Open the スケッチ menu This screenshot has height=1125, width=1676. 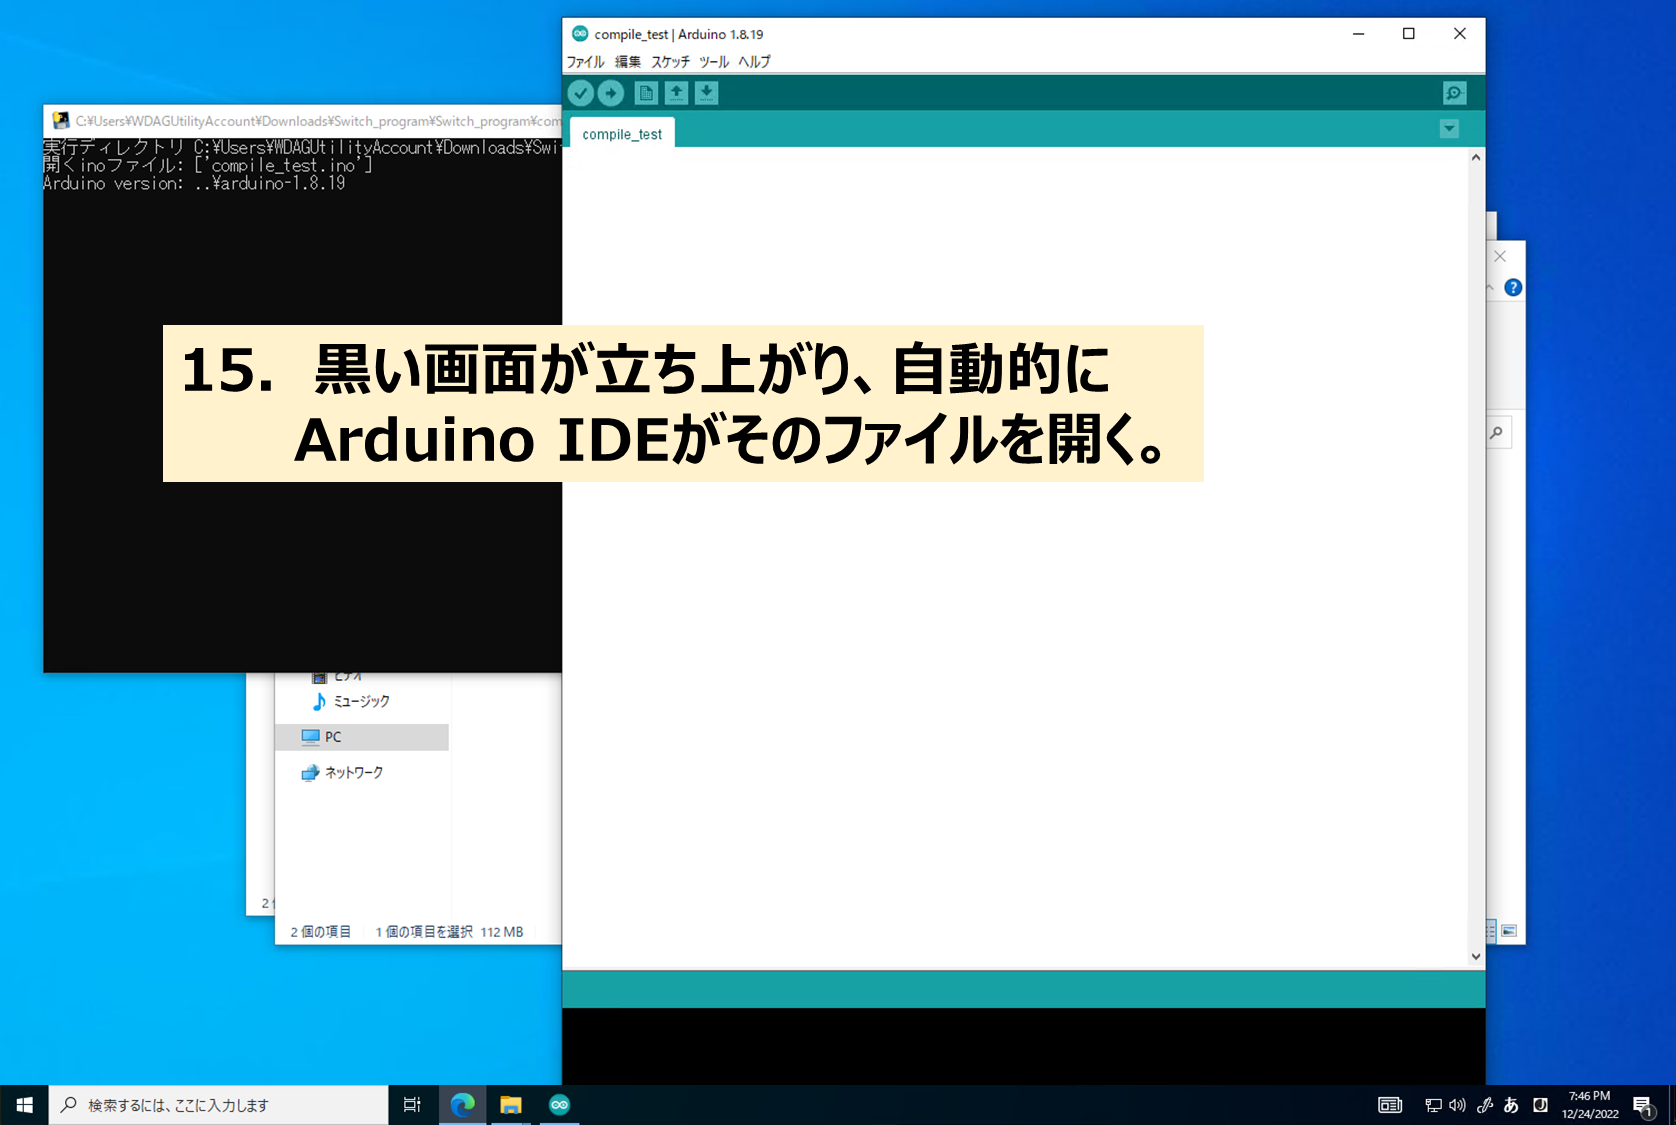(670, 62)
